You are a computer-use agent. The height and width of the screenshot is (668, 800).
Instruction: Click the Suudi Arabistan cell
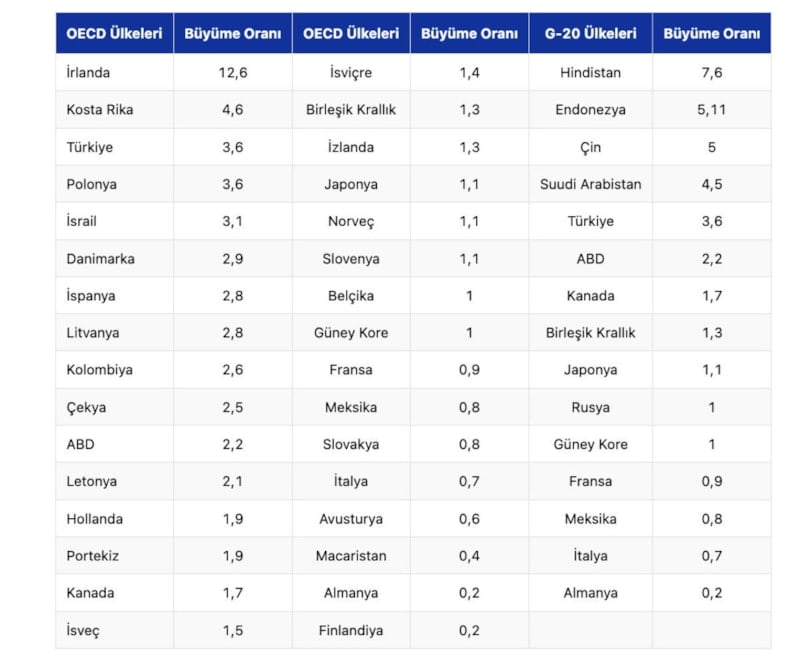tap(590, 184)
